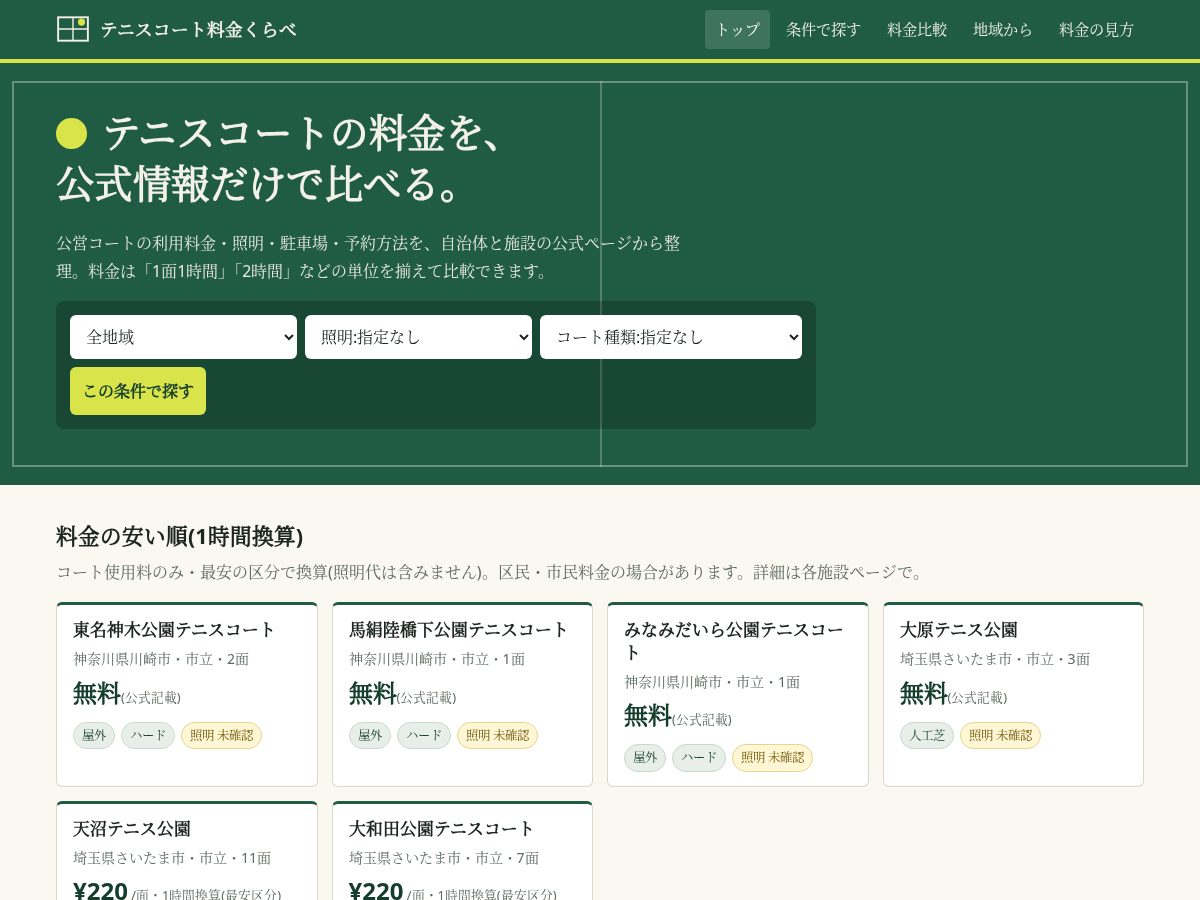Click 屋外 tag on みなみだいら公園 card
The image size is (1200, 900).
645,757
